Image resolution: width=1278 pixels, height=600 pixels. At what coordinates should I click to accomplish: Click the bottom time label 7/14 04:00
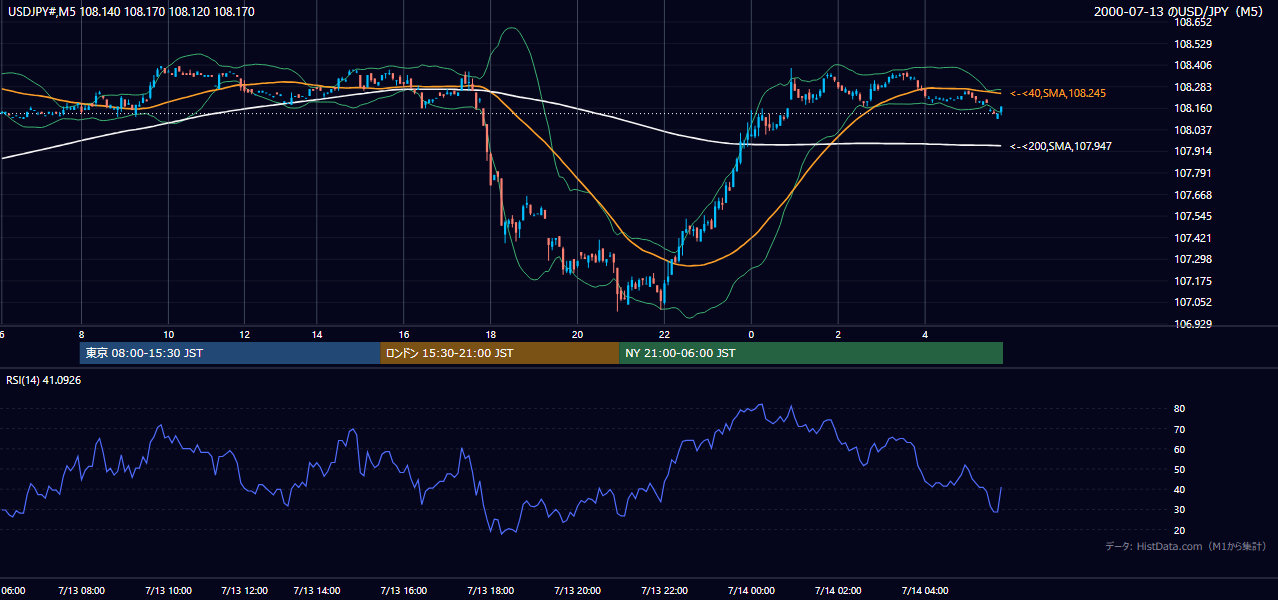tap(925, 590)
